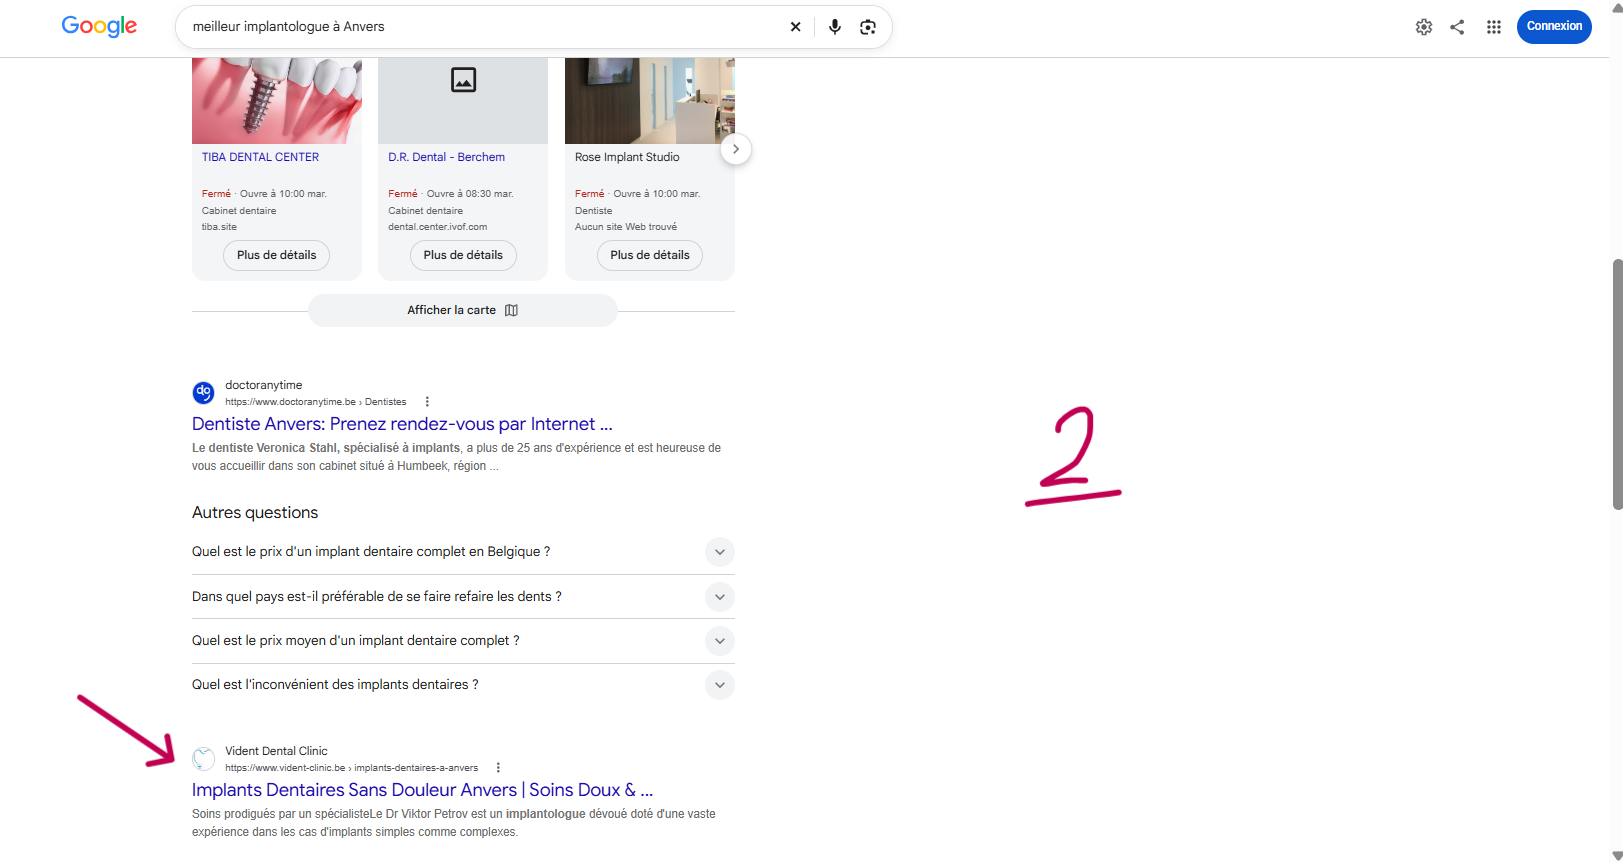Click the Afficher la carte button
The width and height of the screenshot is (1623, 863).
[x=463, y=310]
